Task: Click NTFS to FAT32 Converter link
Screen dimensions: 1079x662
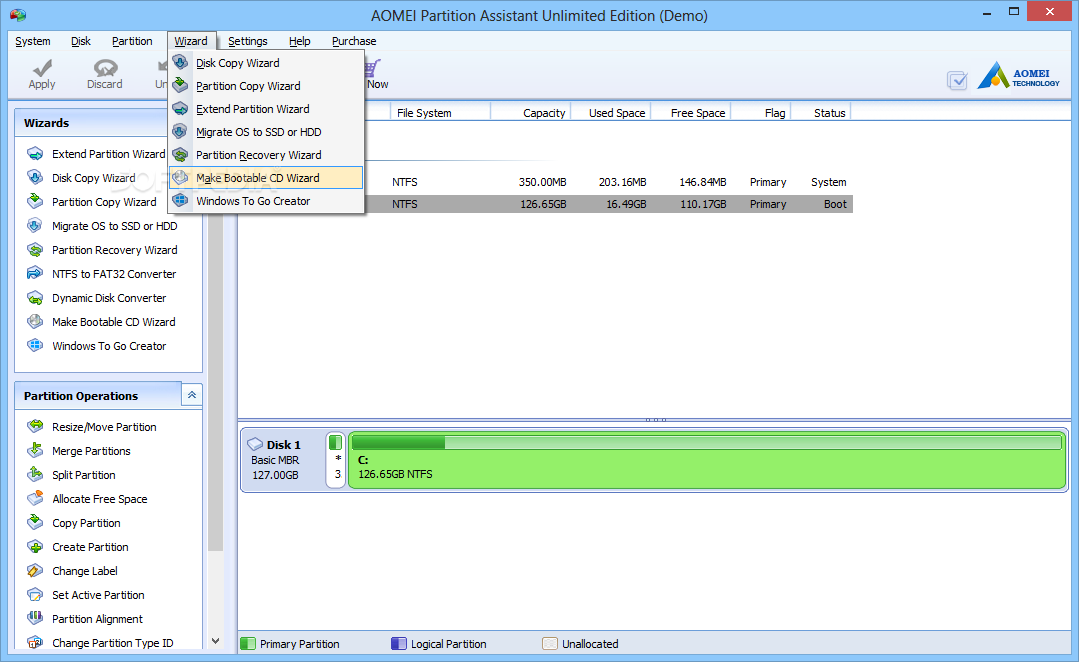Action: click(x=114, y=274)
